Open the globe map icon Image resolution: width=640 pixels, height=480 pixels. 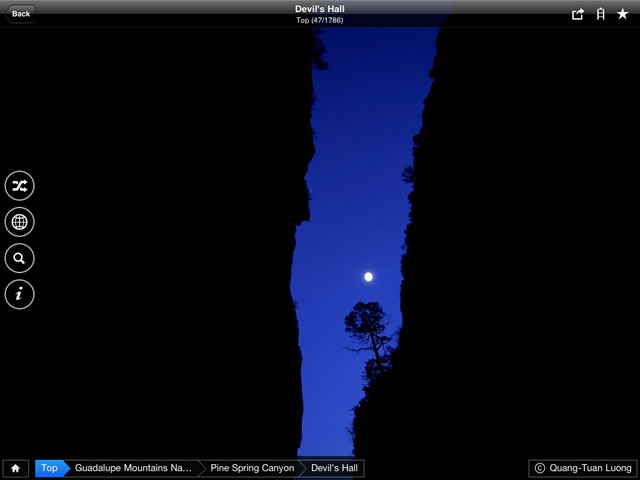coord(20,222)
